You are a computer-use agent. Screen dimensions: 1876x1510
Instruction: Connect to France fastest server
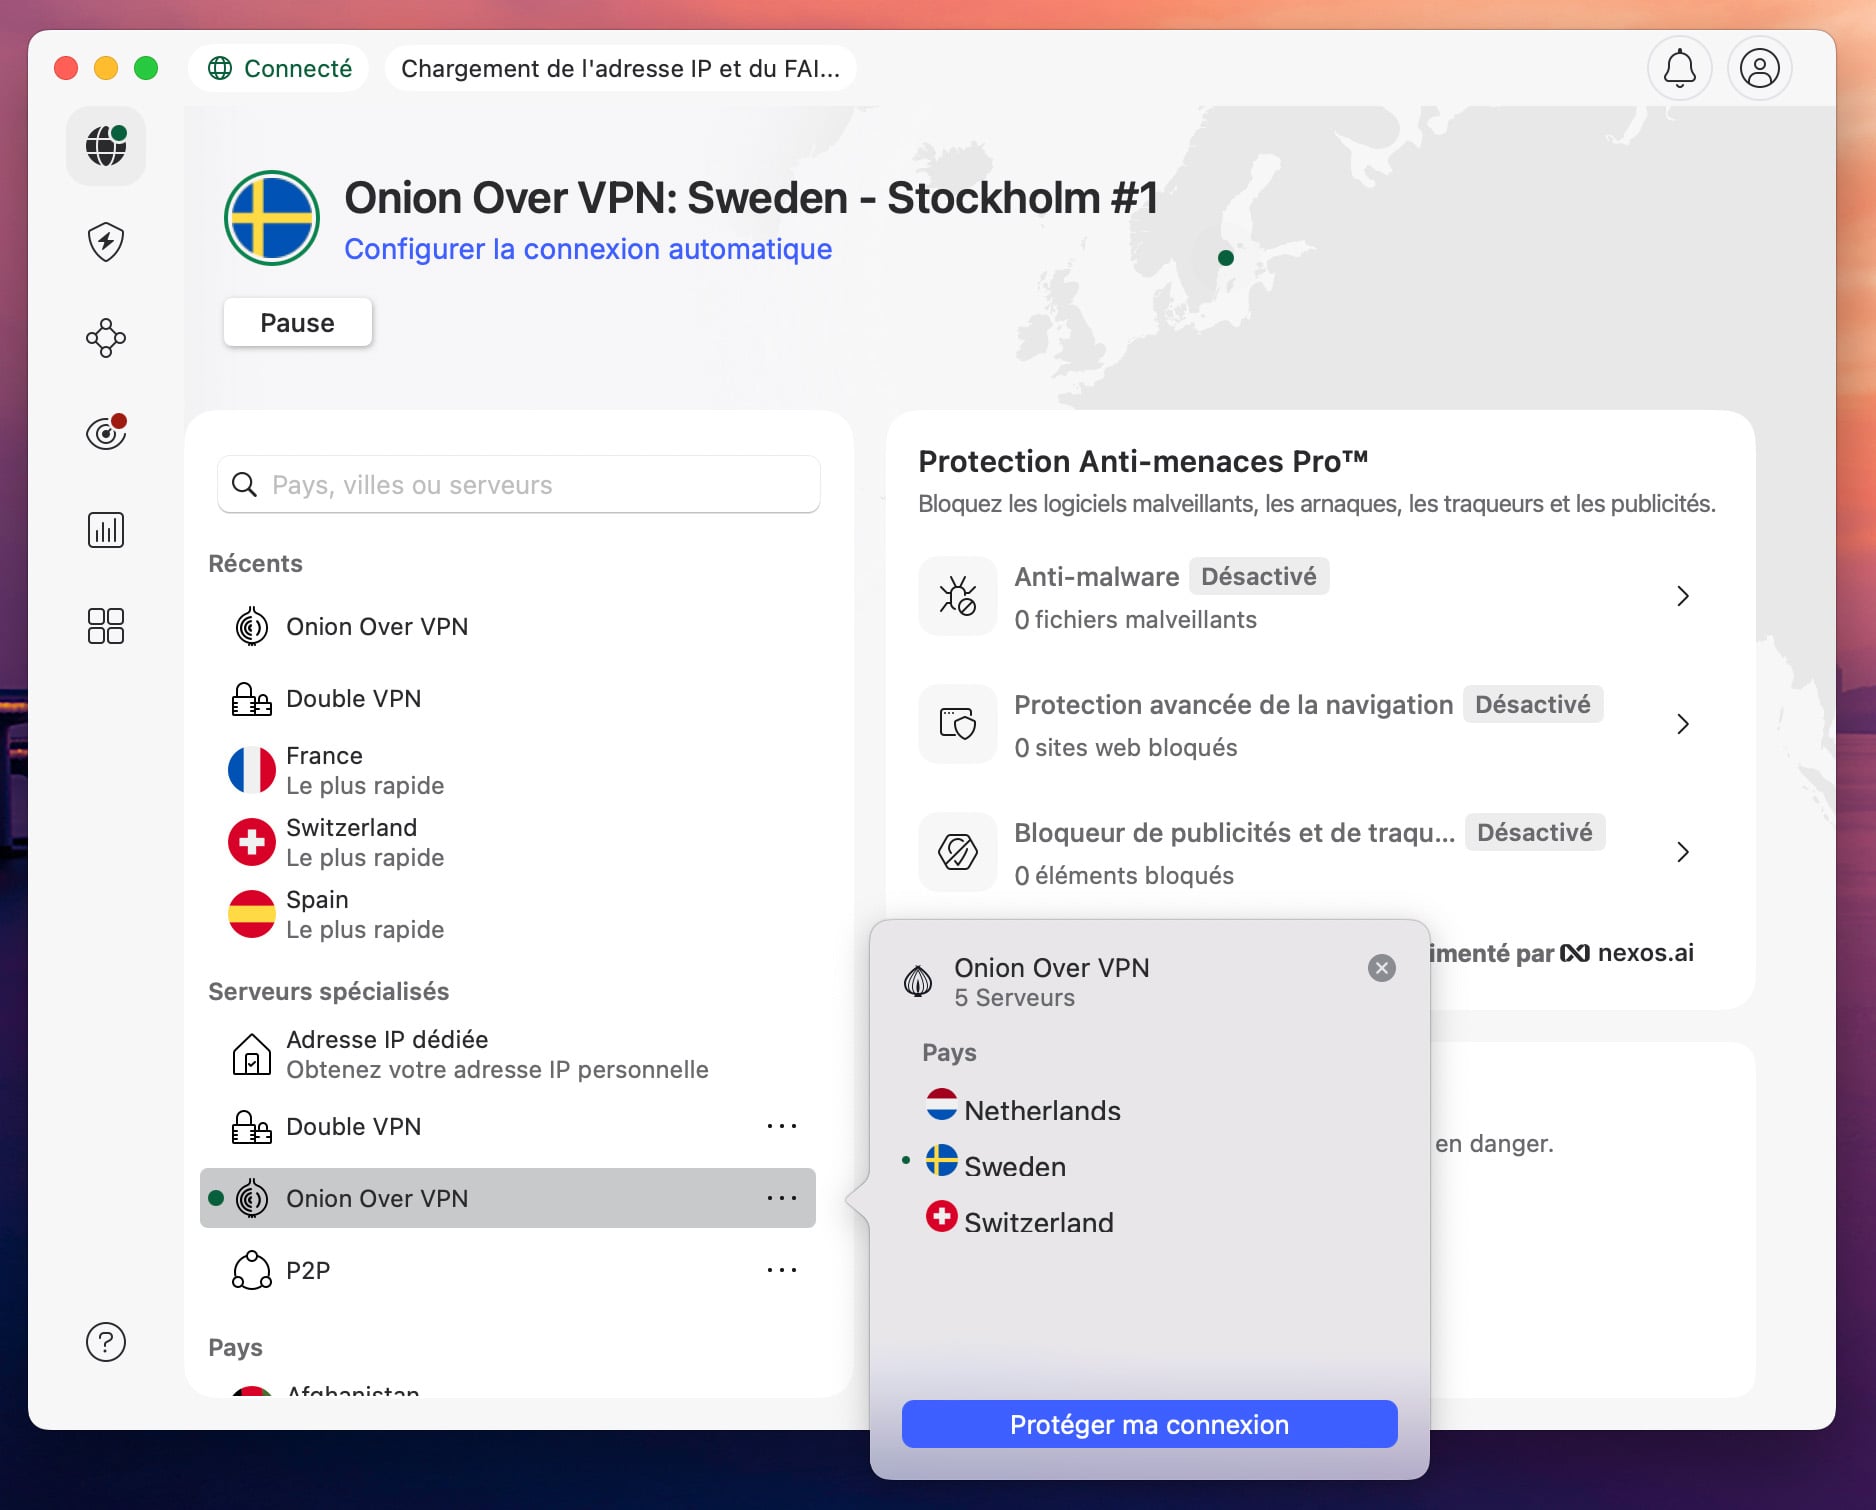(x=508, y=771)
